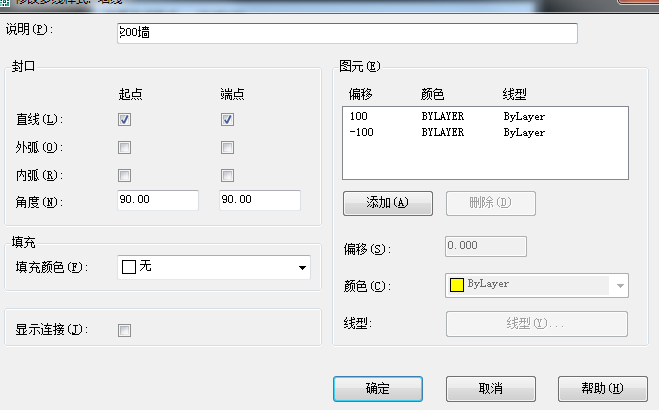Enable the 显示连接 checkbox
The image size is (659, 410).
coord(125,330)
